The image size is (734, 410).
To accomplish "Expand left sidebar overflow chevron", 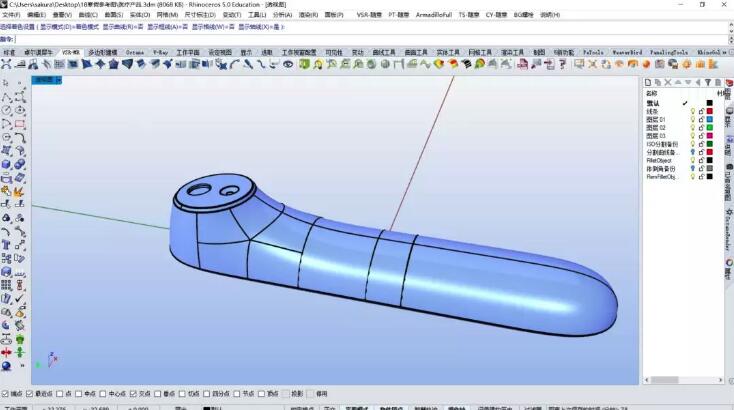I will tap(22, 366).
